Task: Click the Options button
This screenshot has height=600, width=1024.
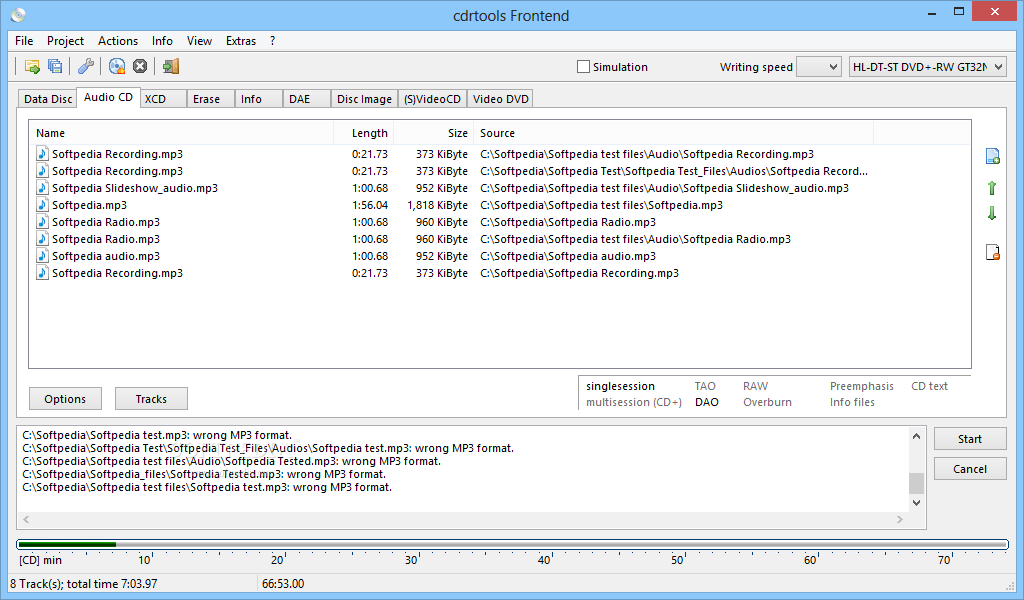Action: click(65, 399)
